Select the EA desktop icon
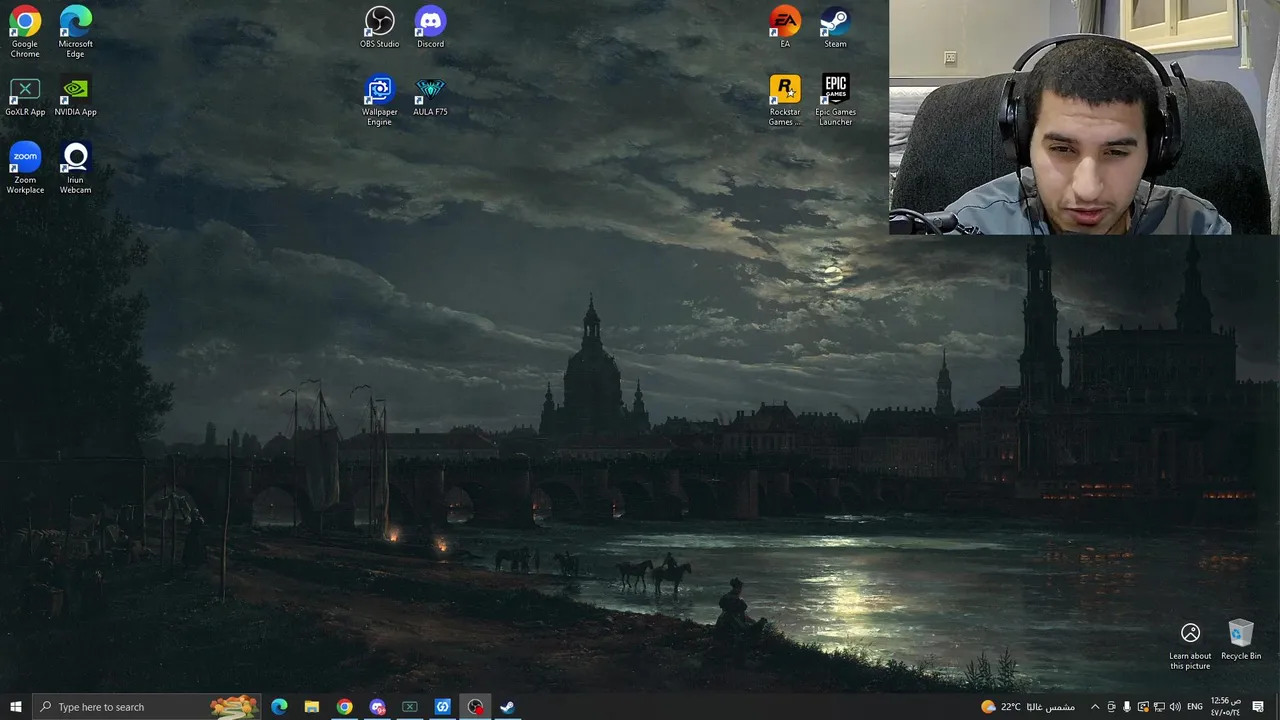The image size is (1280, 720). [x=785, y=27]
